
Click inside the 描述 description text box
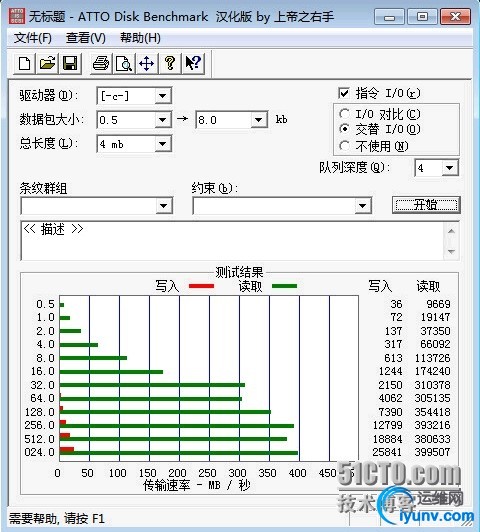coord(232,241)
